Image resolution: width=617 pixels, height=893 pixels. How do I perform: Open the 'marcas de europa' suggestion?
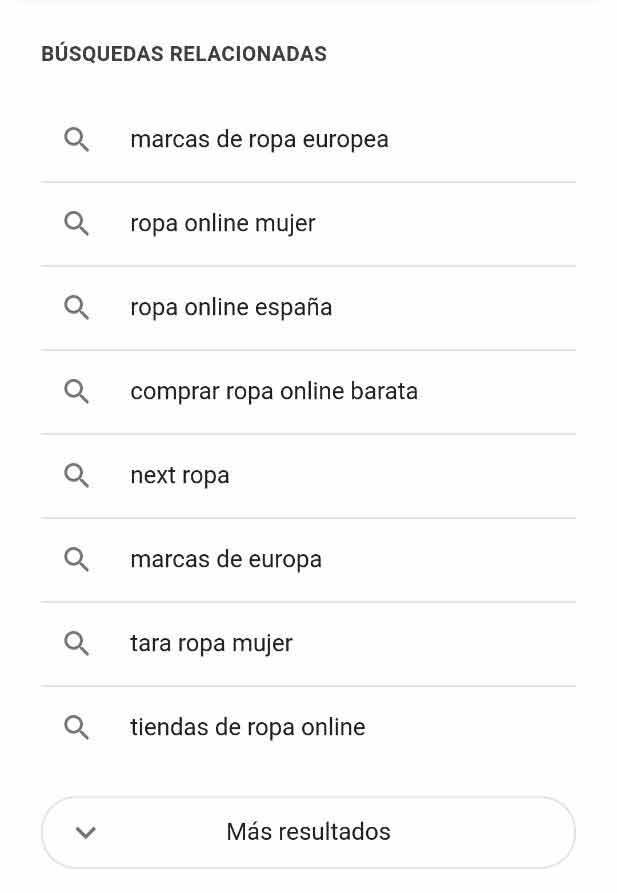click(x=226, y=560)
